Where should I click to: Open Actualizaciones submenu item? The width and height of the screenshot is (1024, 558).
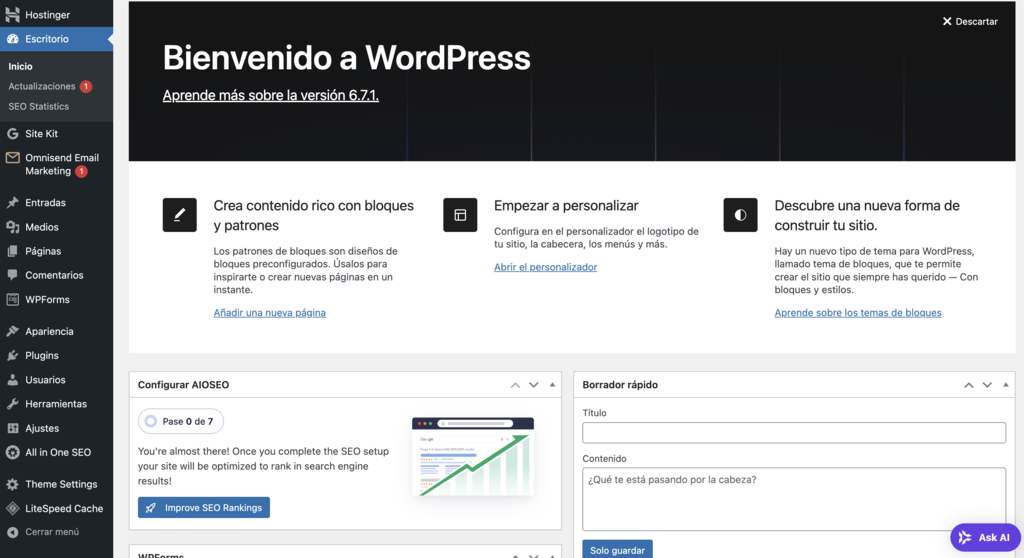click(x=42, y=86)
